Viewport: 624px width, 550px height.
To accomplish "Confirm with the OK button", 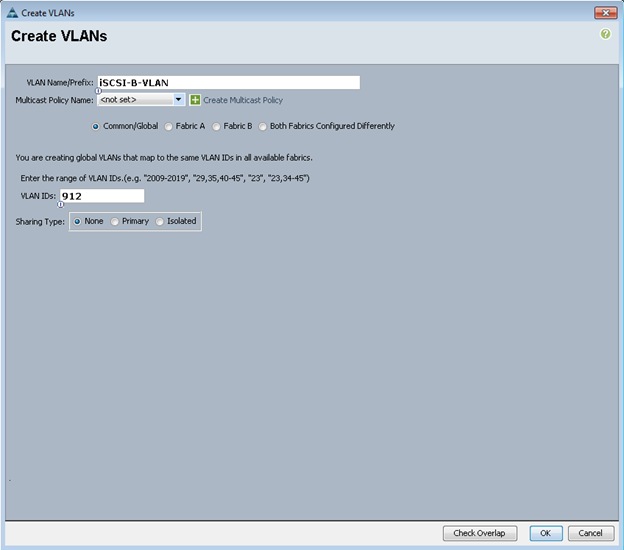I will click(x=546, y=533).
